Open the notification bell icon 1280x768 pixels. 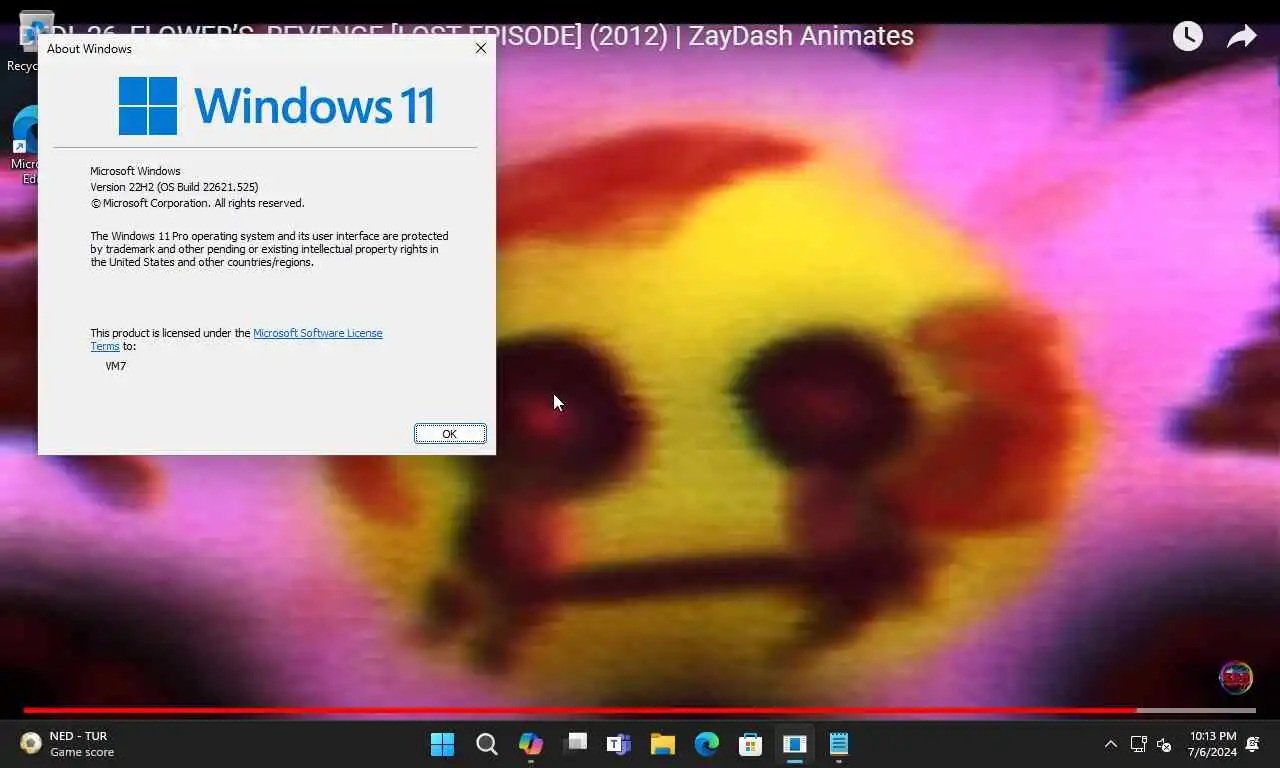(1253, 744)
